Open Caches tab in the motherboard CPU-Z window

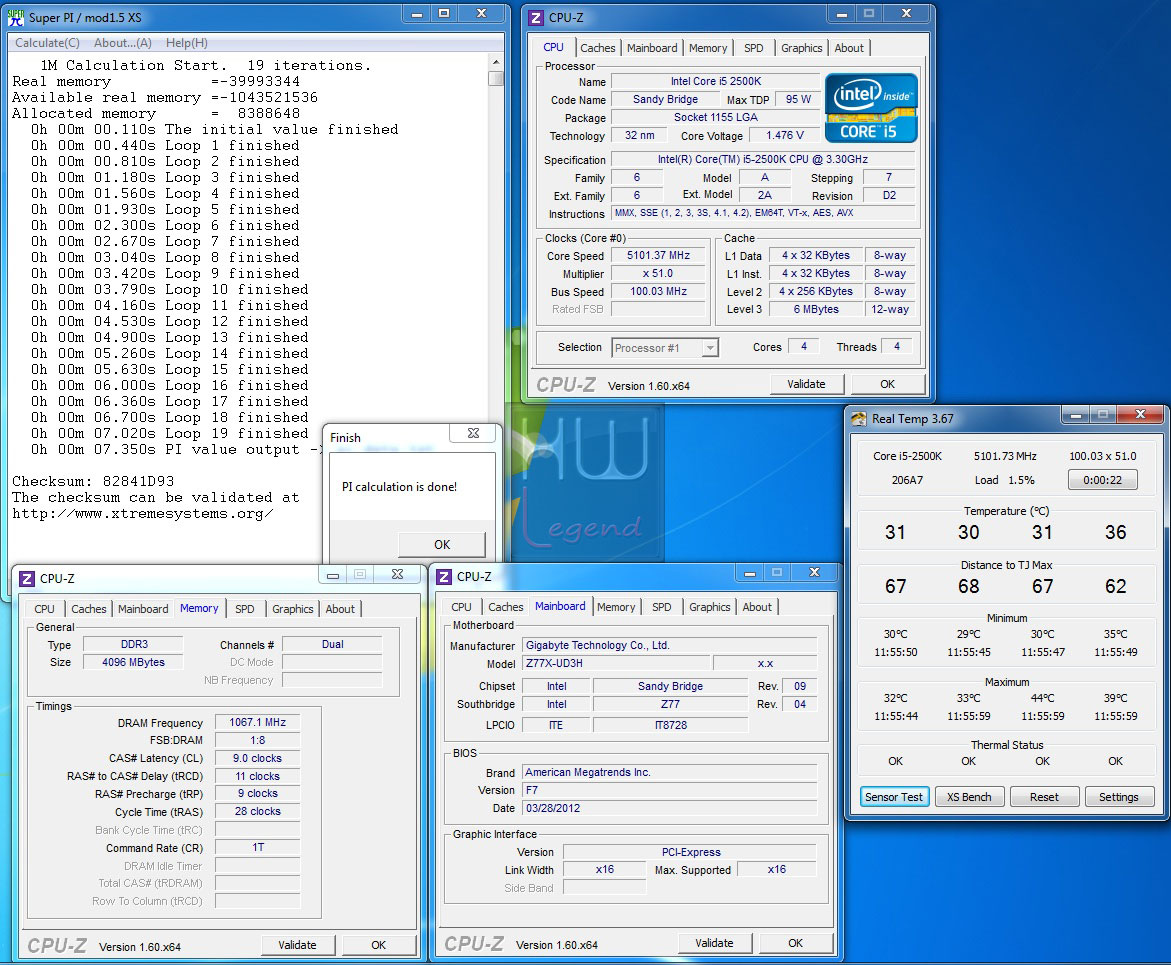click(x=506, y=607)
